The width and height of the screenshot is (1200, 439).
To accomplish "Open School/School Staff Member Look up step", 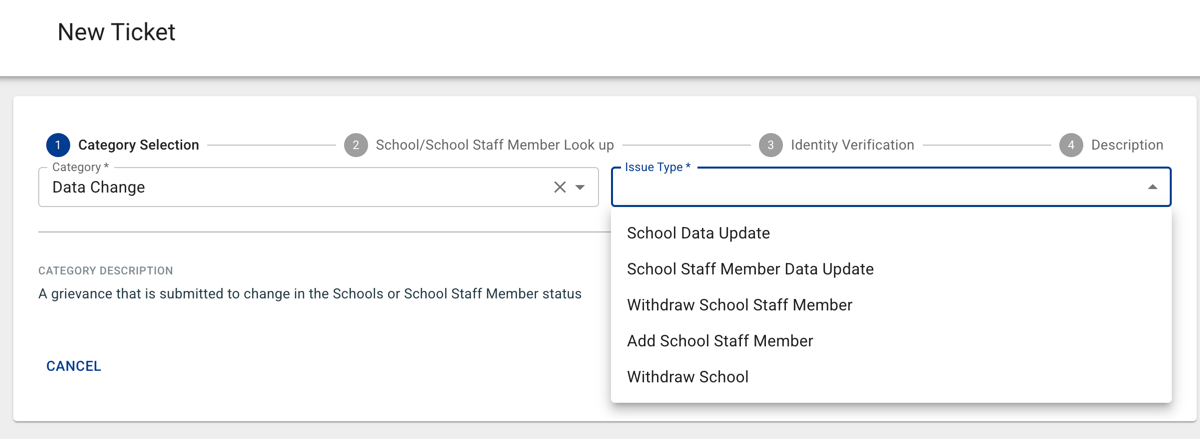I will tap(494, 145).
